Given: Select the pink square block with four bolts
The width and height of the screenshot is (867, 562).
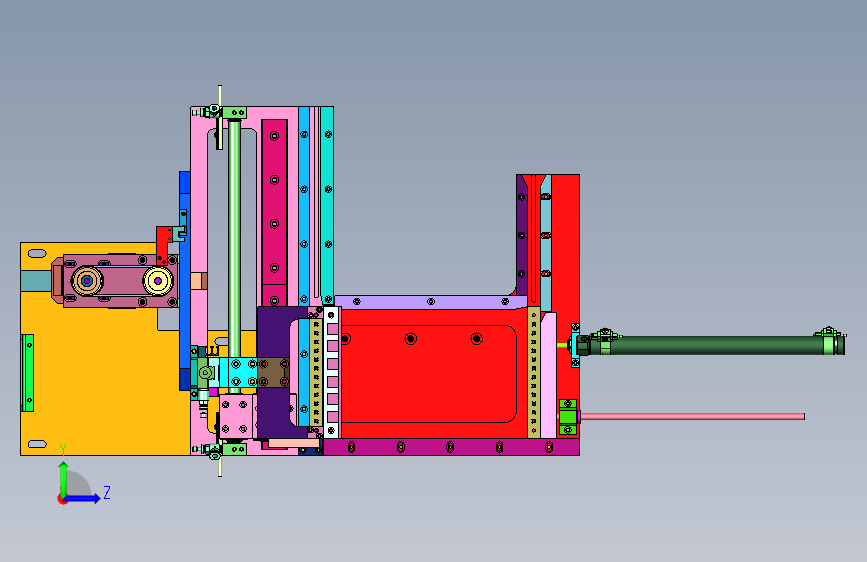Looking at the screenshot, I should (236, 416).
